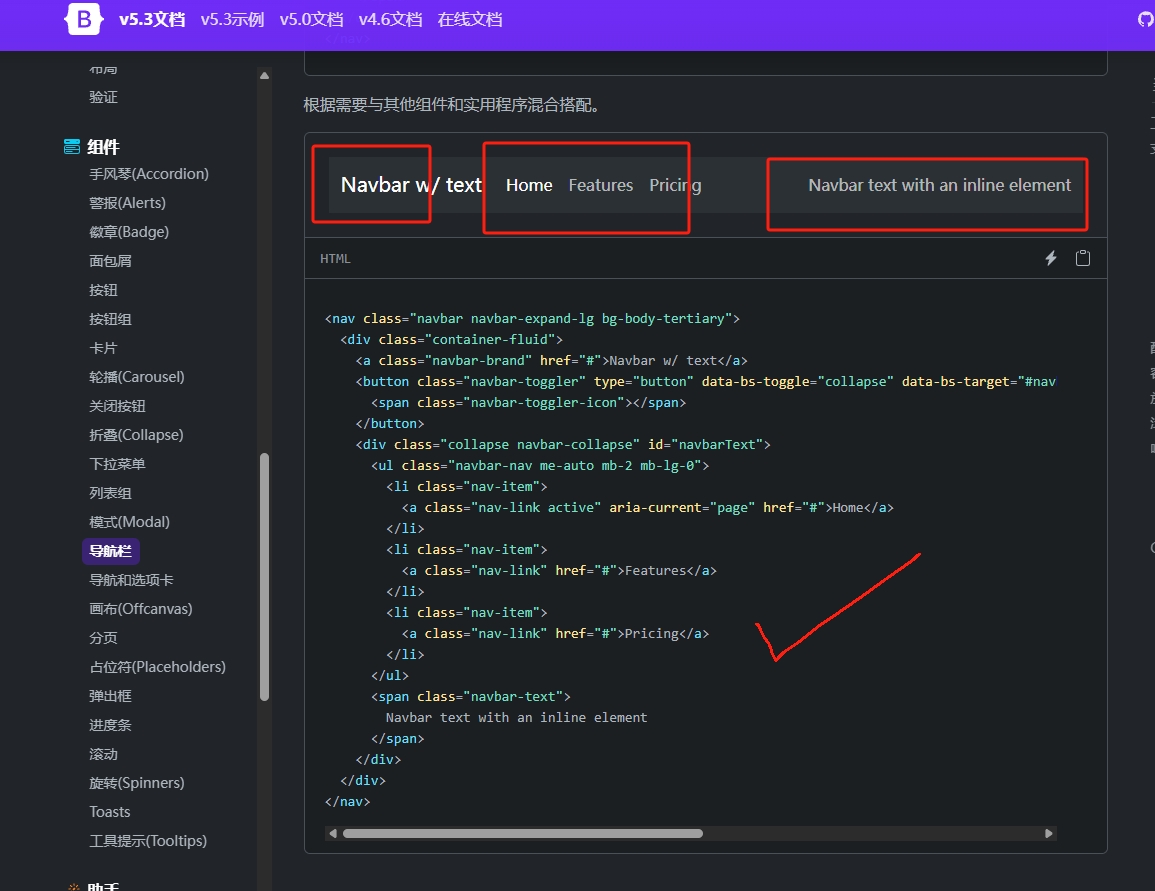
Task: Click the Bootstrap logo icon
Action: (x=85, y=19)
